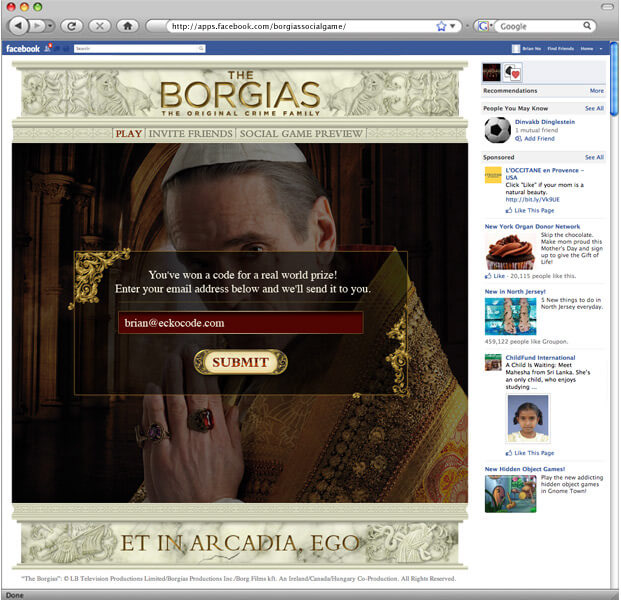
Task: Click the magnifier in the Google search box
Action: click(x=587, y=26)
